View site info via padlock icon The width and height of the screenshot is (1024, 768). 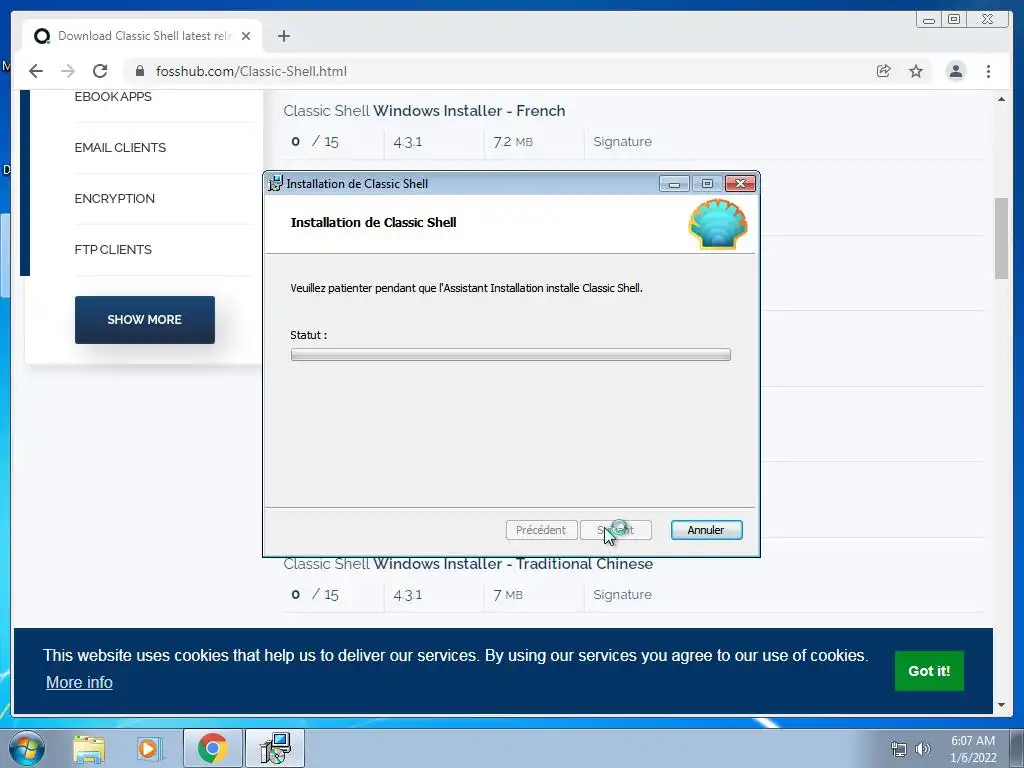[140, 71]
